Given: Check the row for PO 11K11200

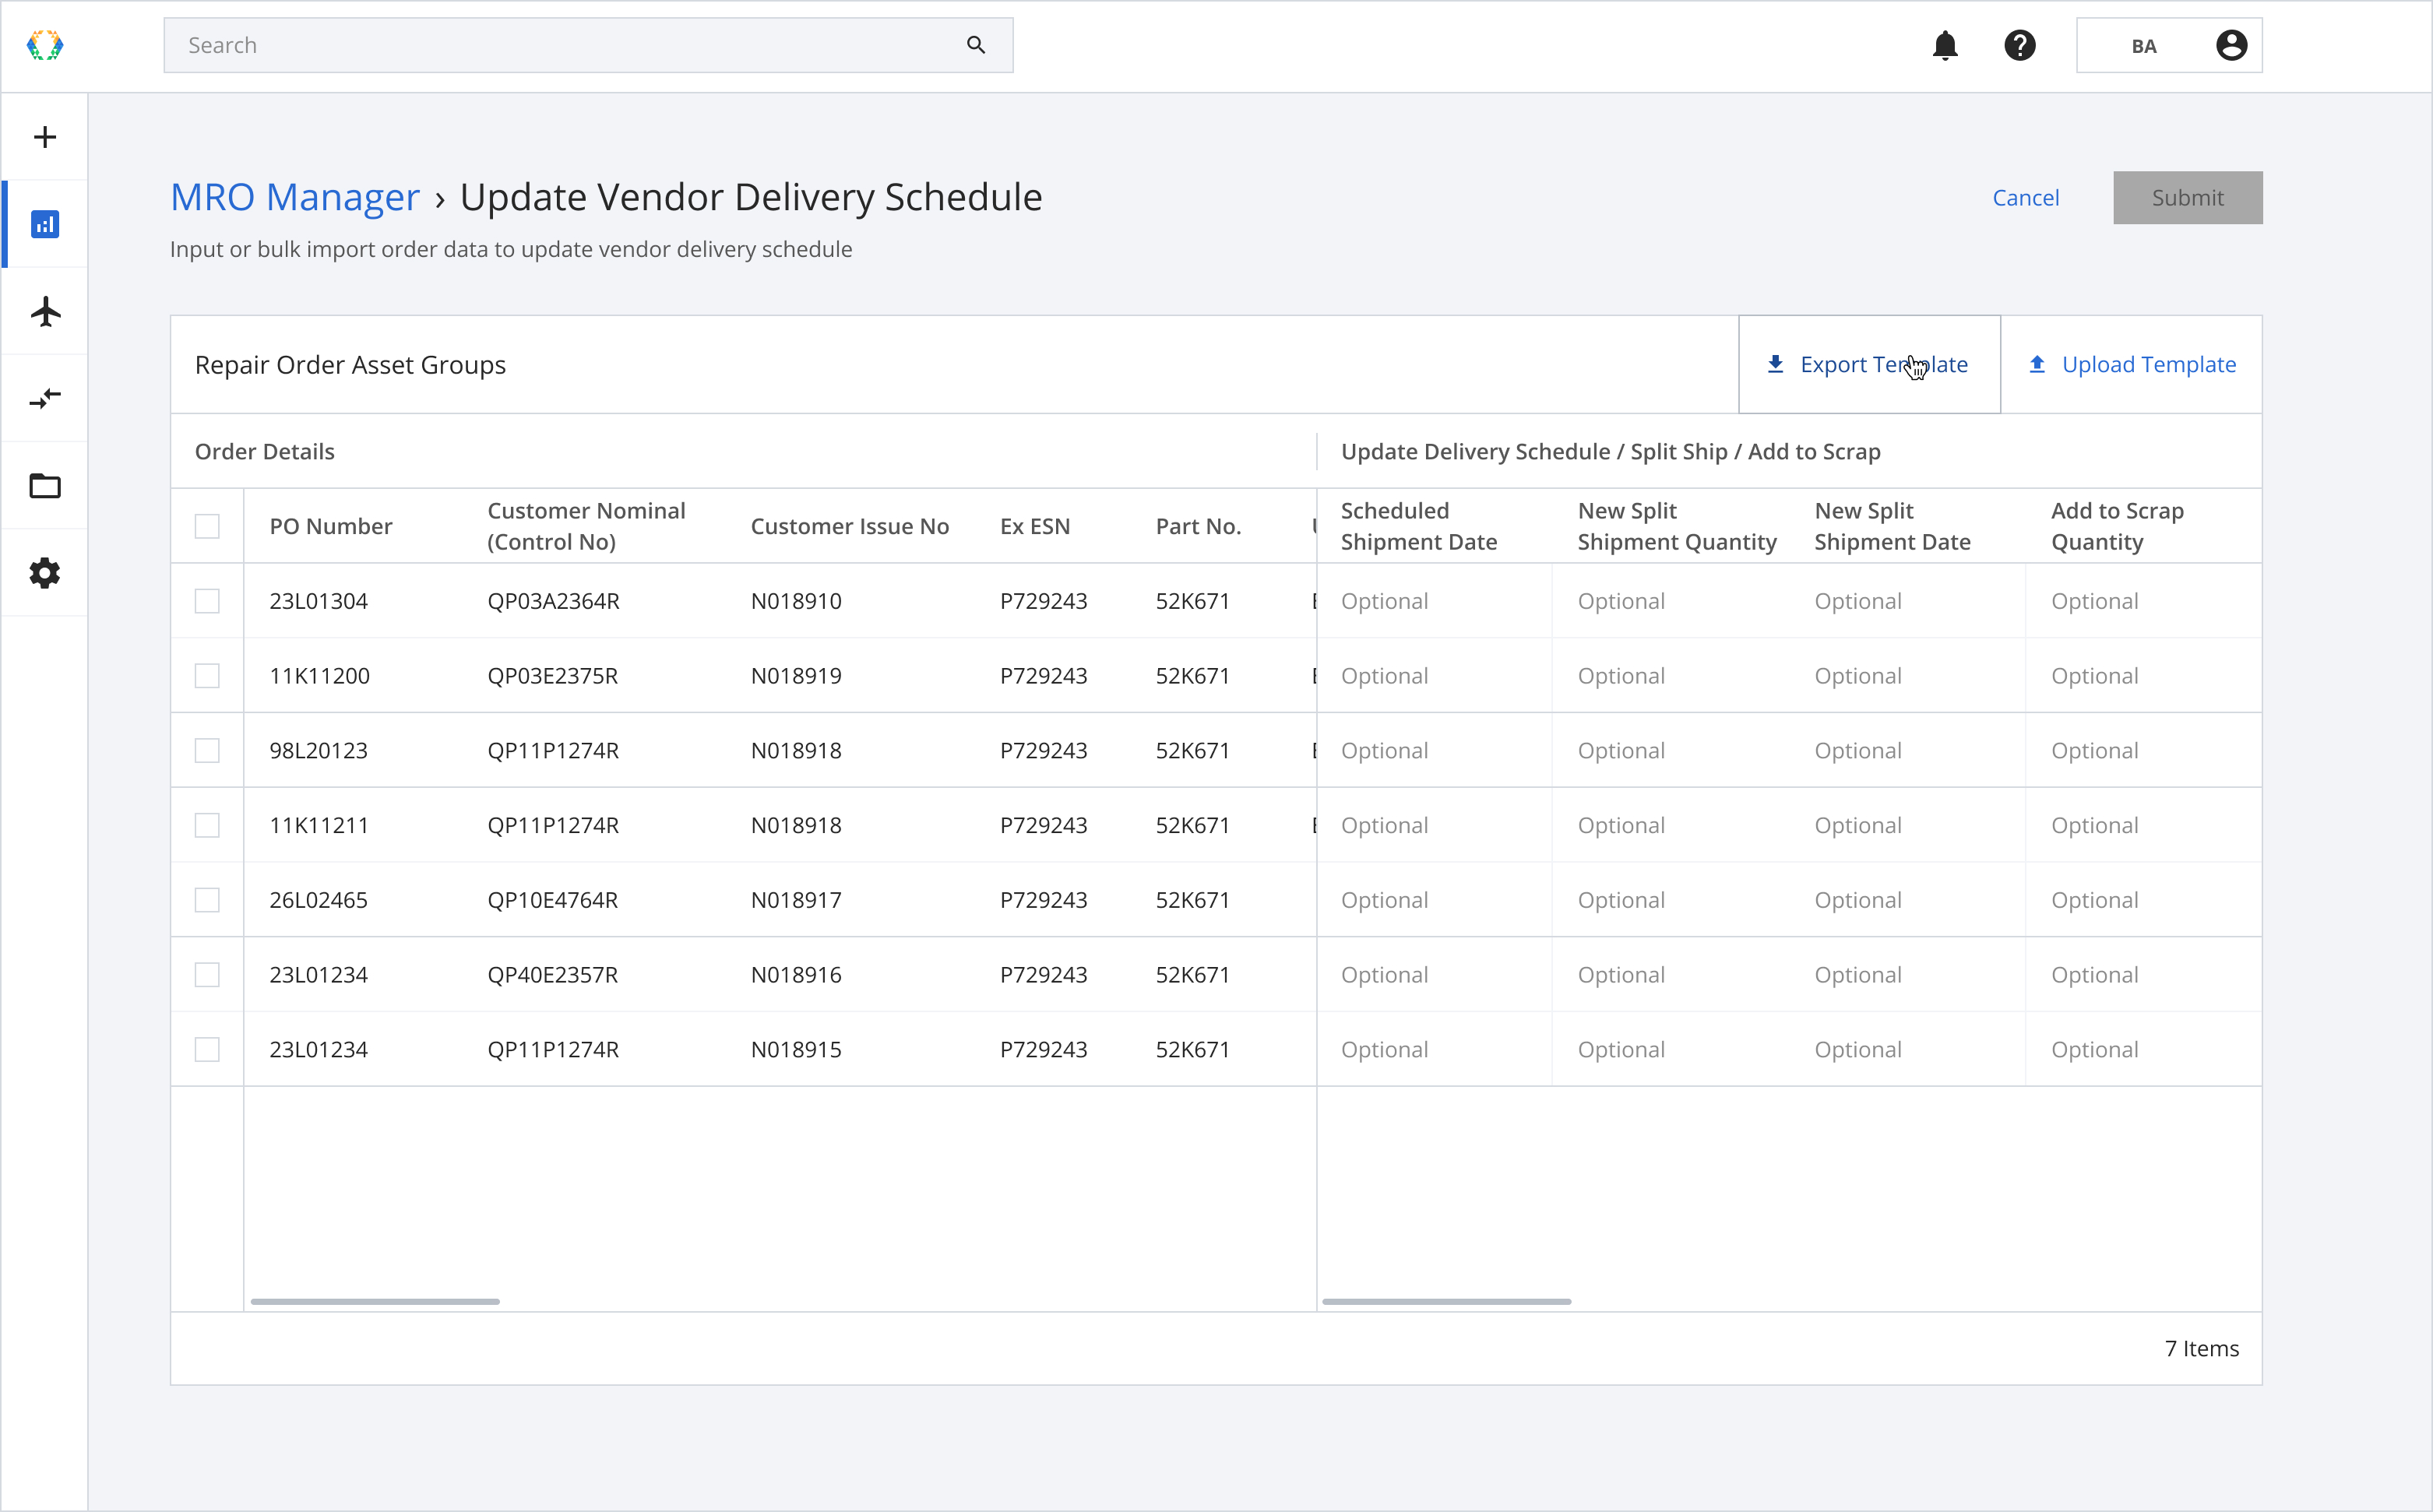Looking at the screenshot, I should point(207,676).
